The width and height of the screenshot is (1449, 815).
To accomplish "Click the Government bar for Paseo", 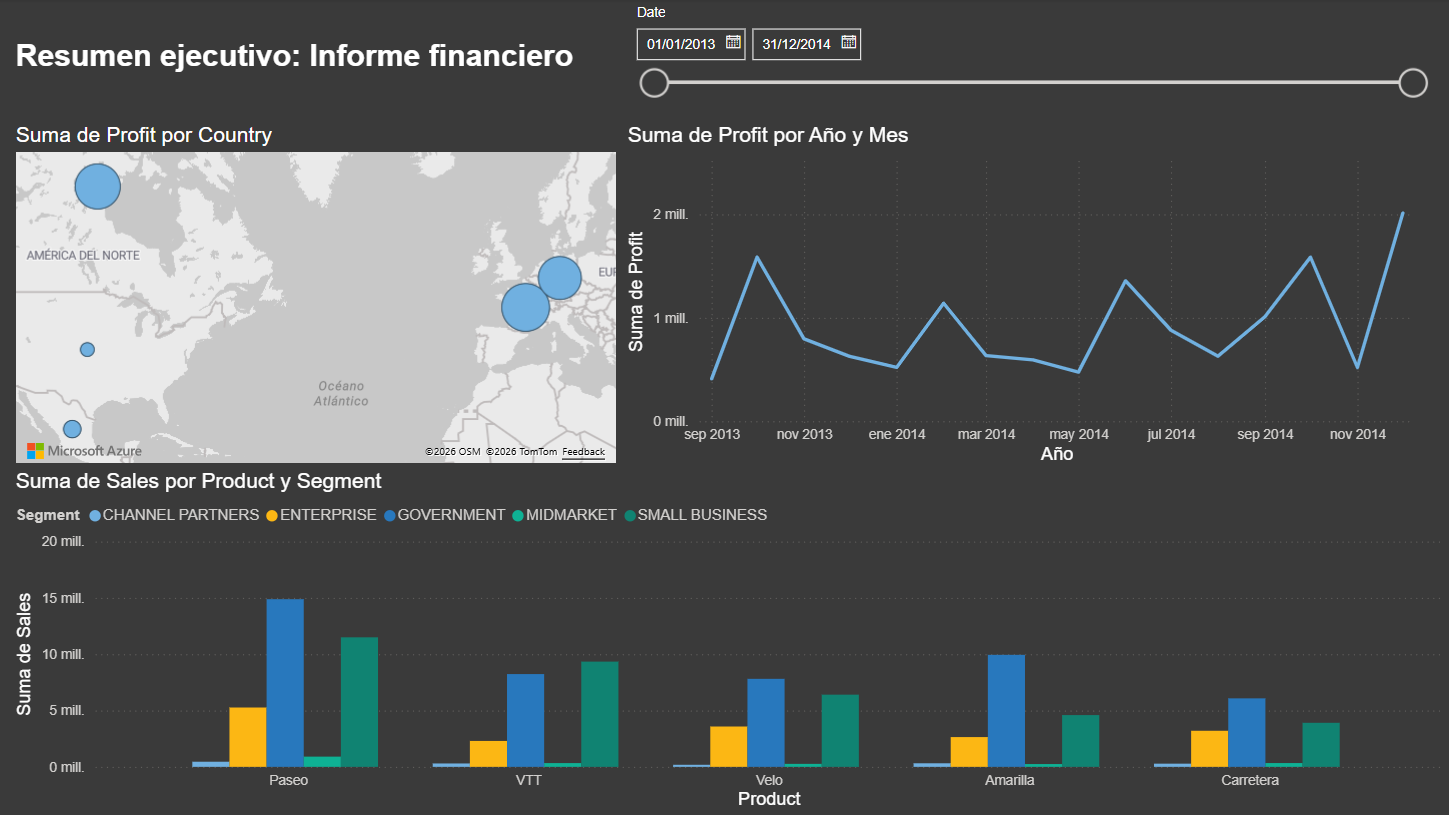I will tap(285, 683).
